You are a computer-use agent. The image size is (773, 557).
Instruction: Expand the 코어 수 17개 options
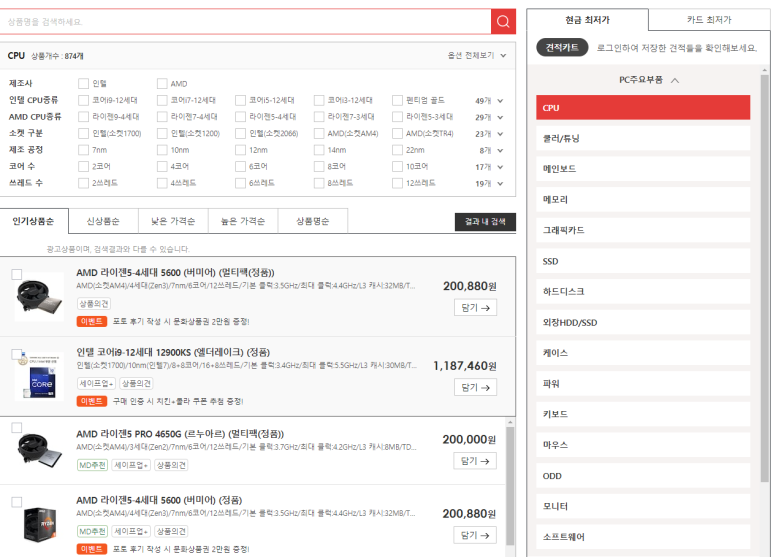[x=489, y=167]
